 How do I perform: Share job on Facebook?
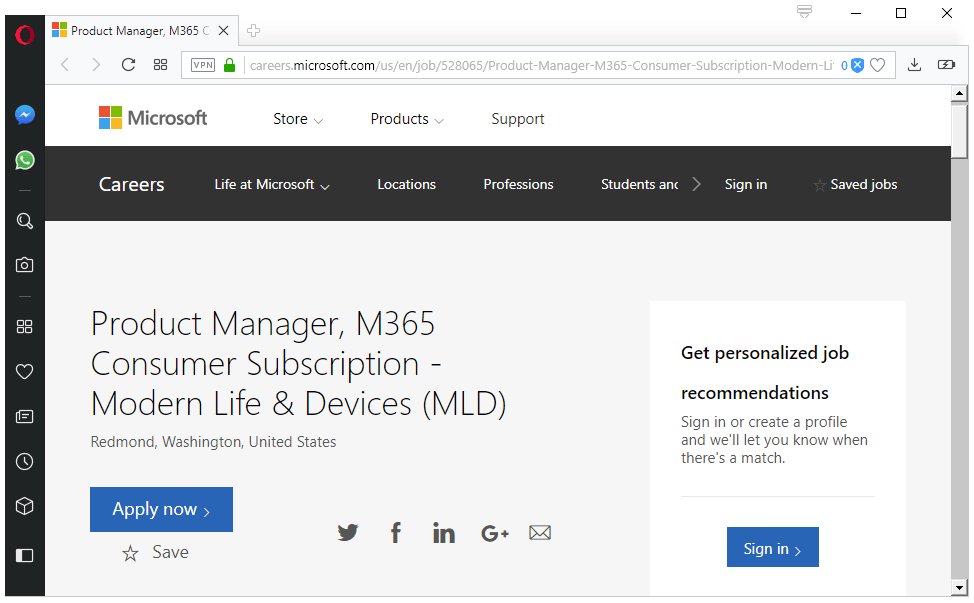[396, 532]
